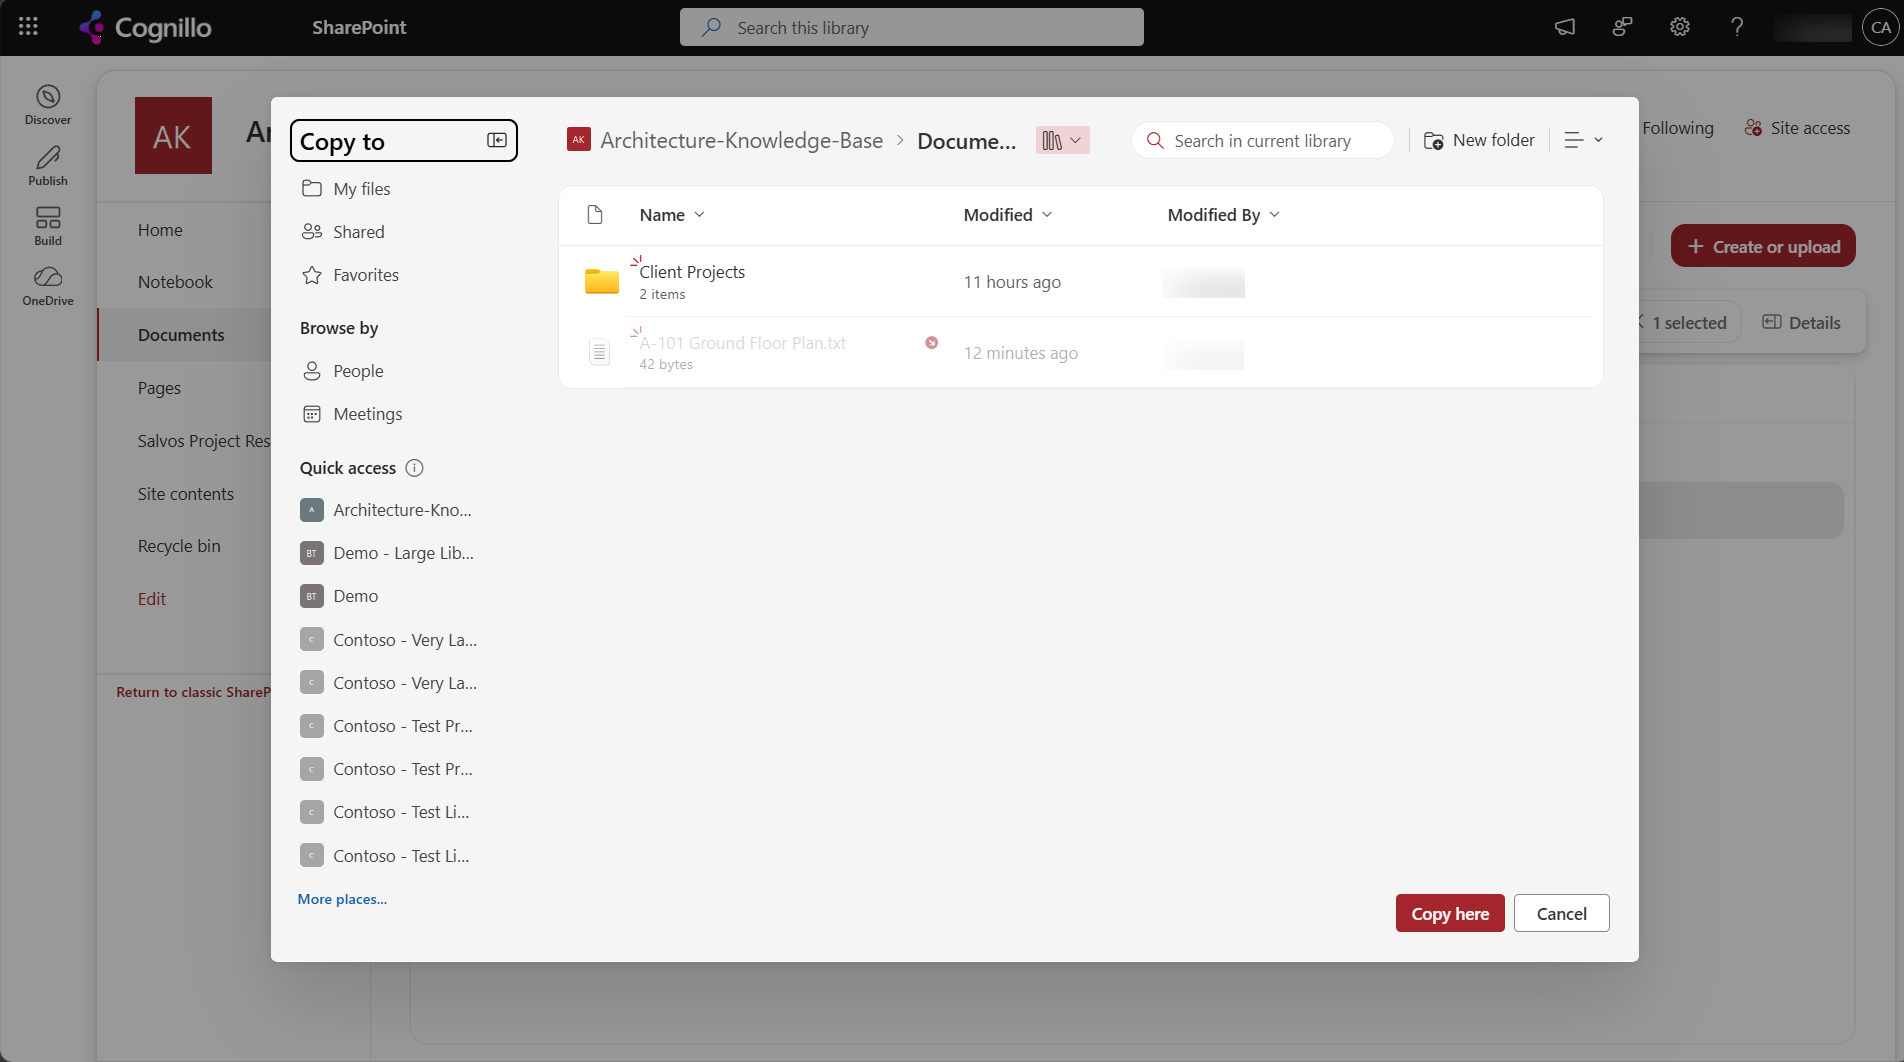Click the Copy here button

pos(1450,913)
